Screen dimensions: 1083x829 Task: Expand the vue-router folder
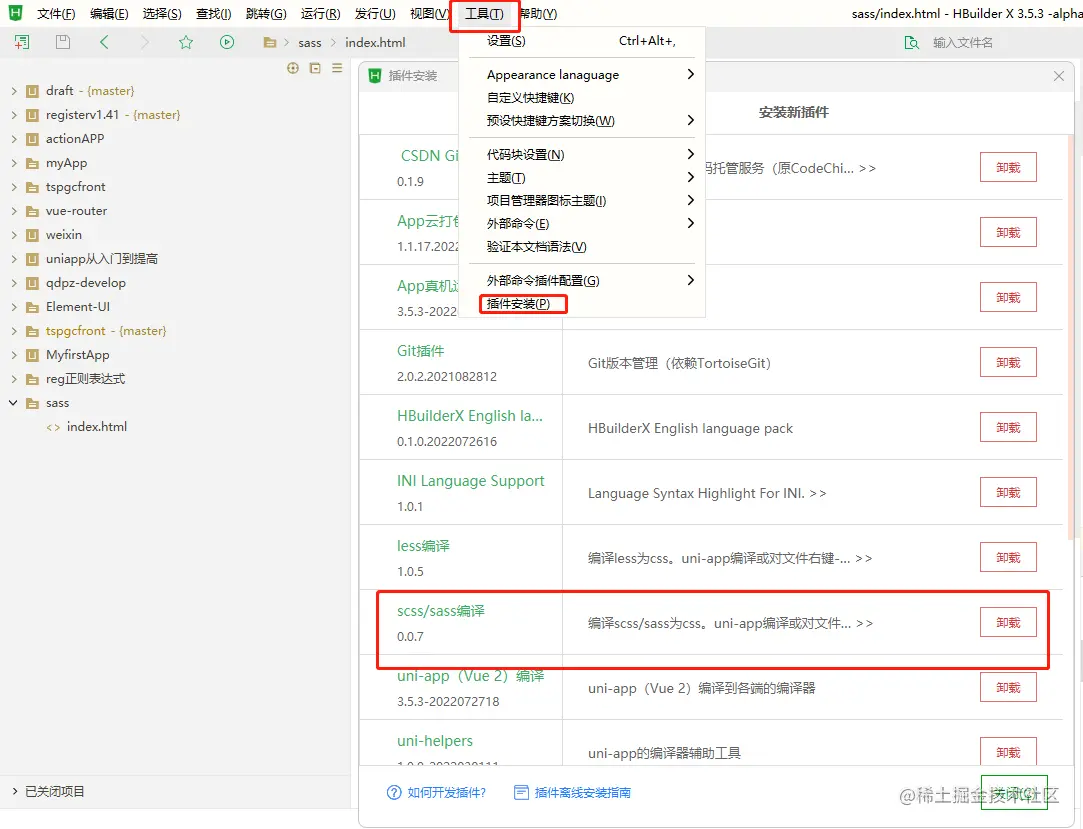coord(14,211)
